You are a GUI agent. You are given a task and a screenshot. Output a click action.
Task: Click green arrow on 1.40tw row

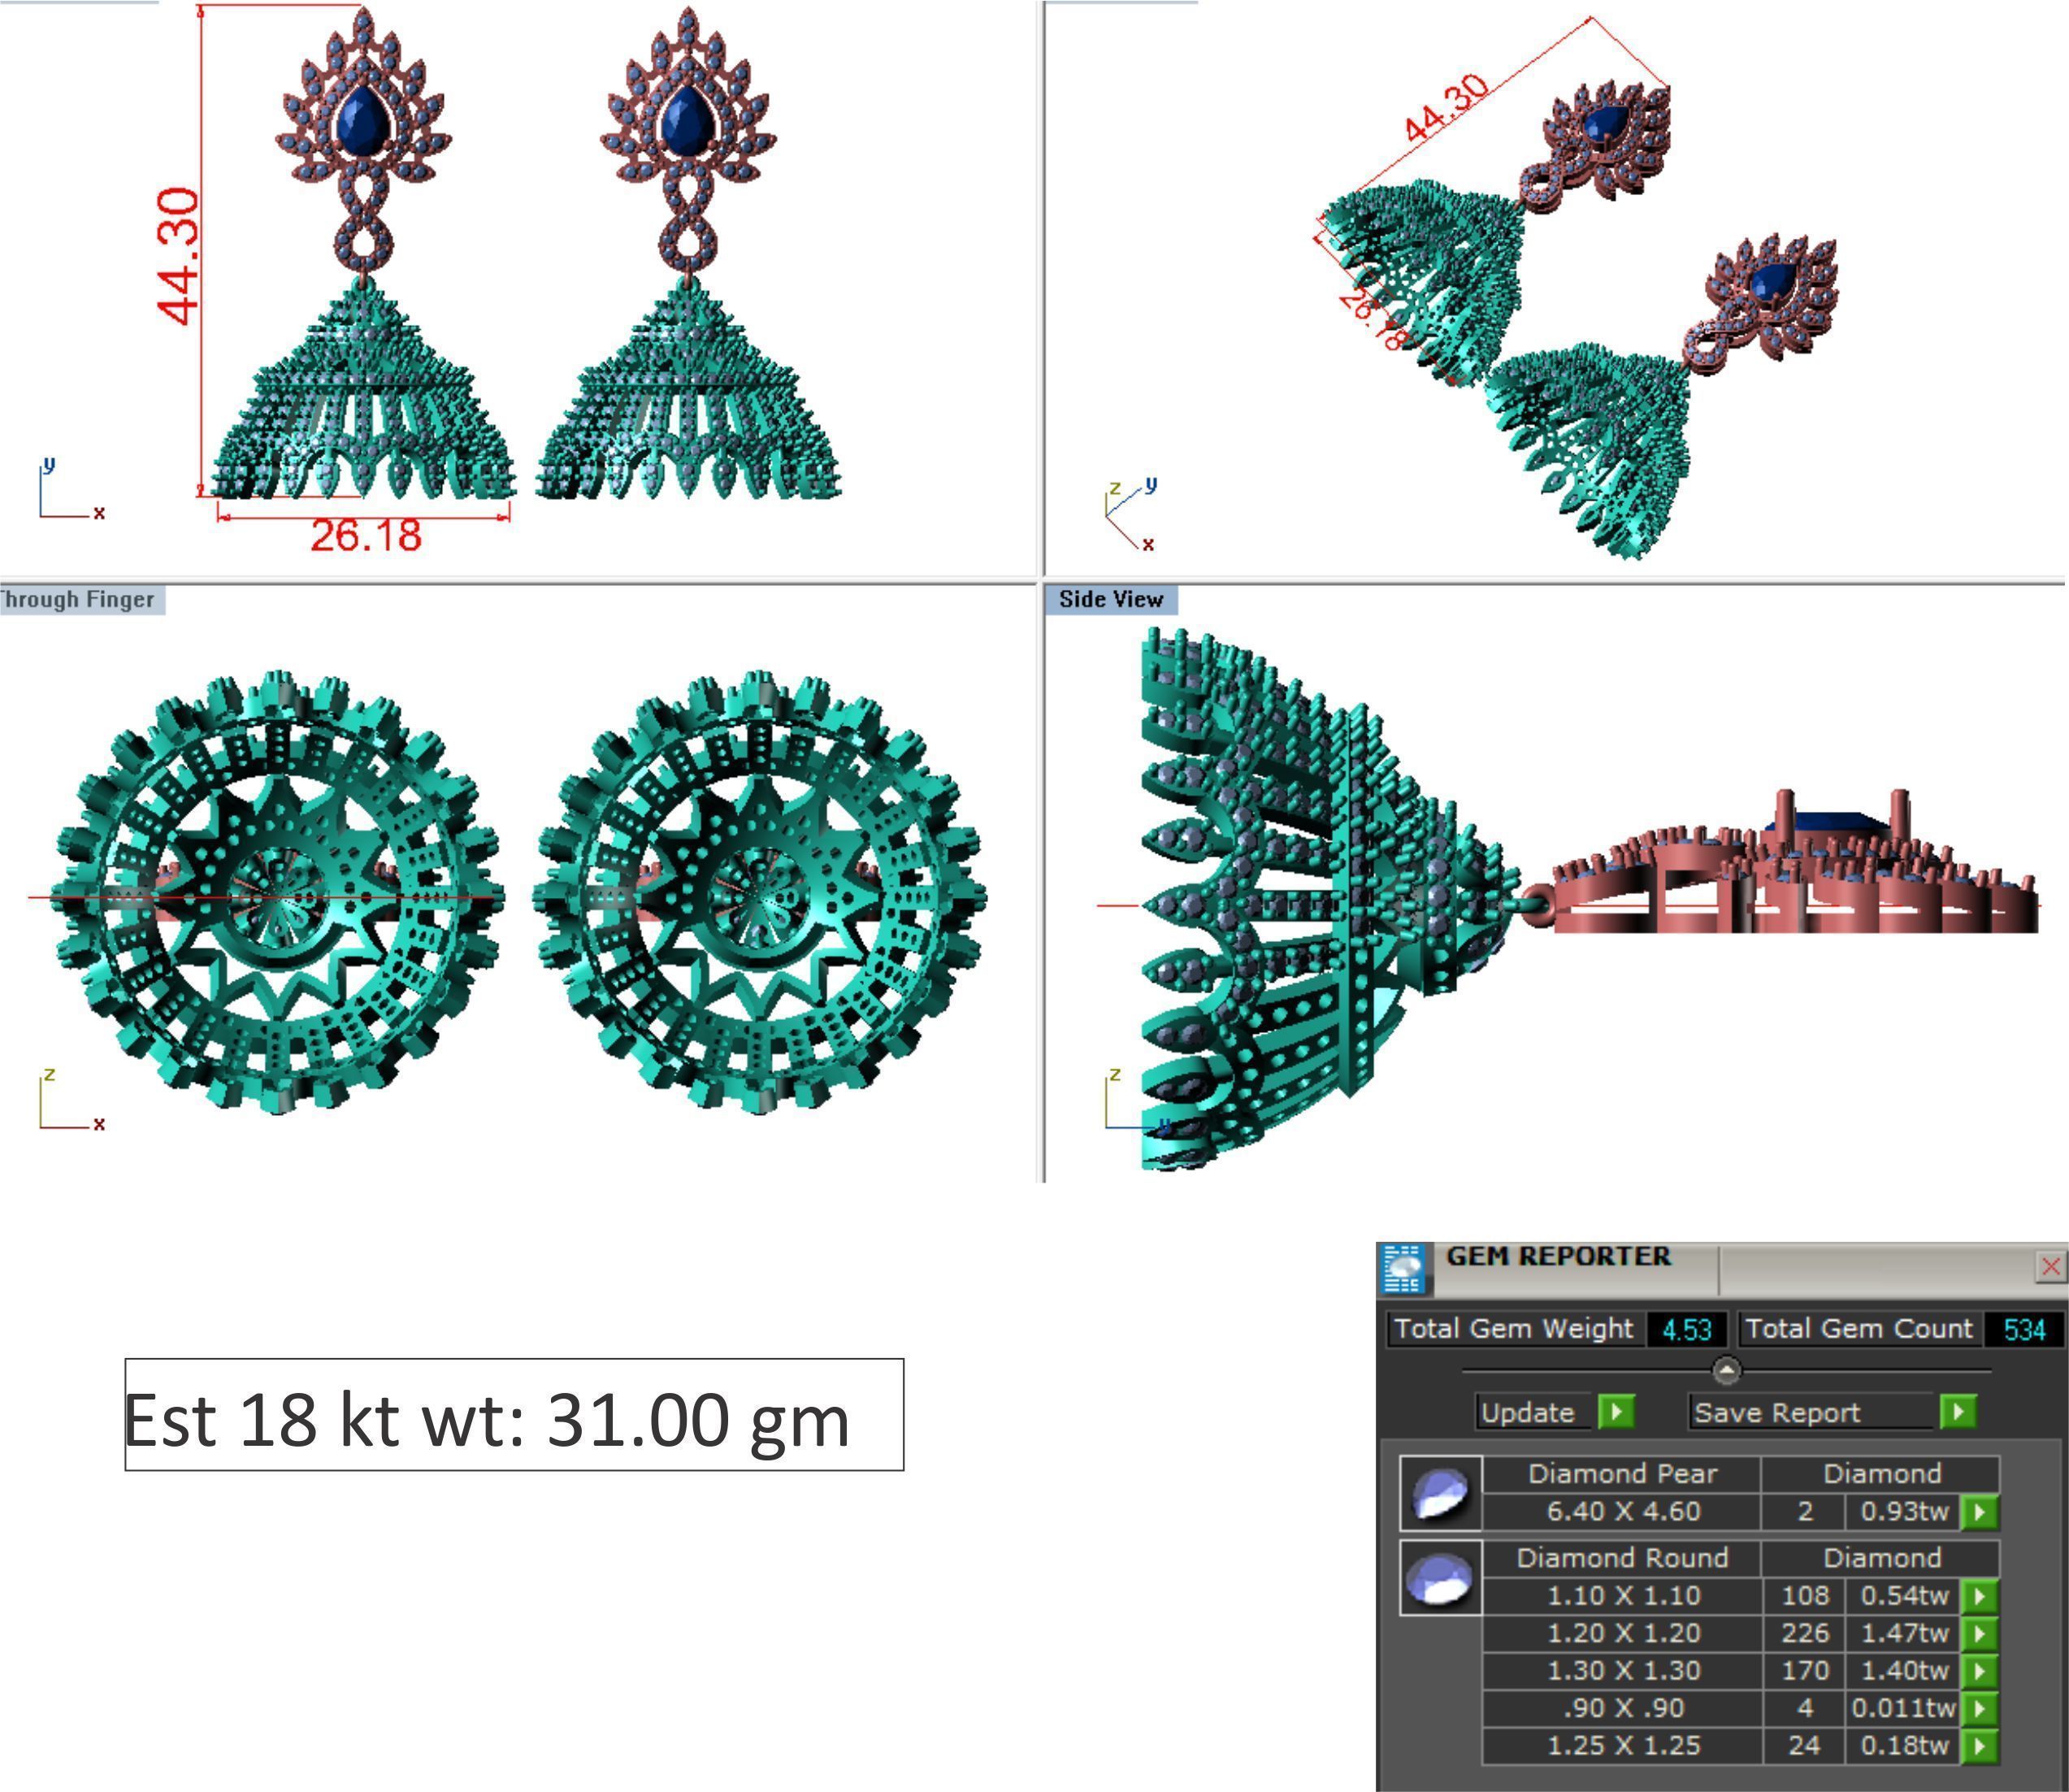pos(1979,1671)
